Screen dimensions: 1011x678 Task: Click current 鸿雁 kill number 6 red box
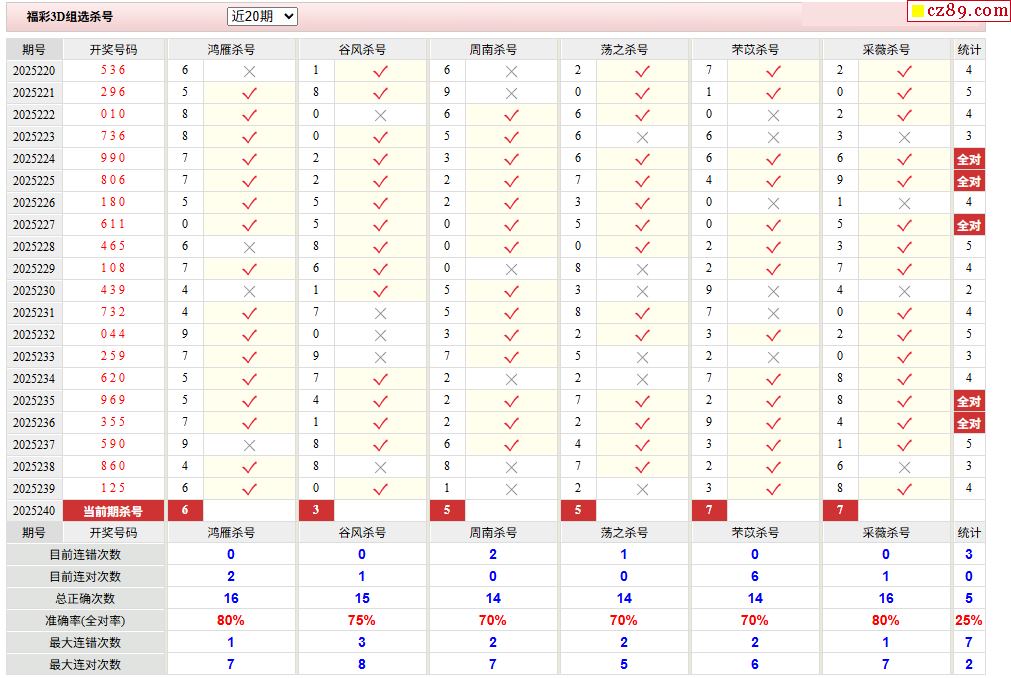click(x=185, y=510)
